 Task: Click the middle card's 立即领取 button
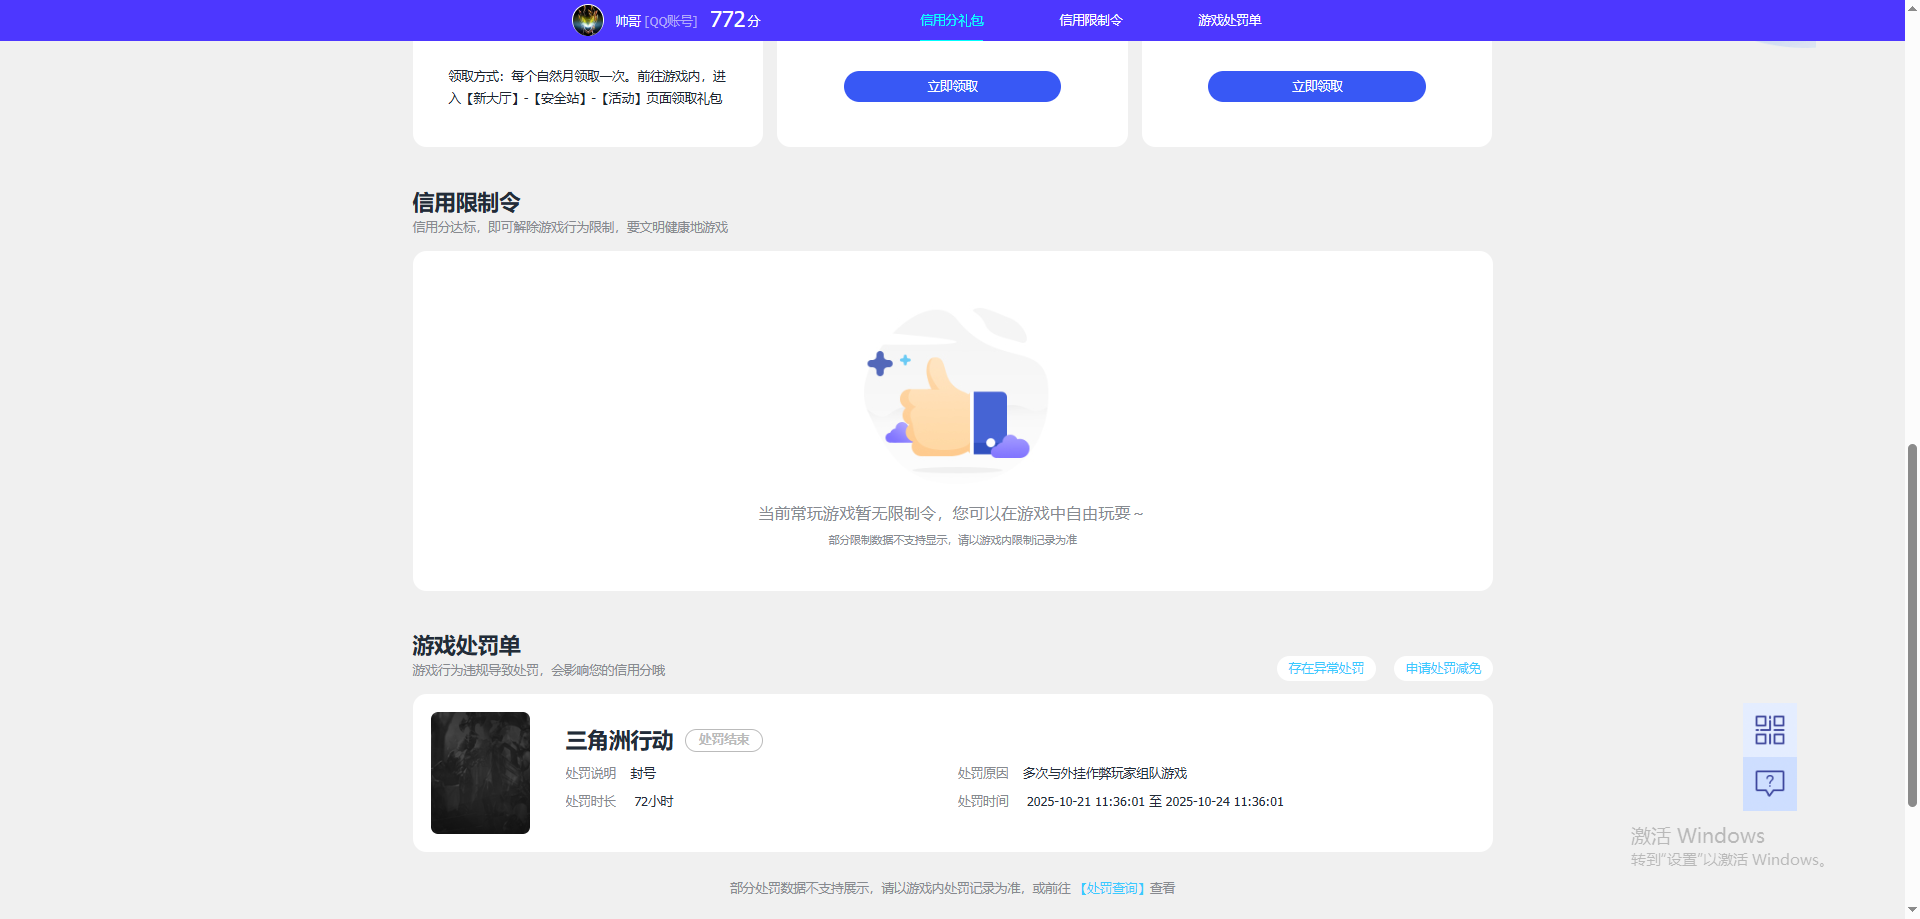tap(952, 86)
